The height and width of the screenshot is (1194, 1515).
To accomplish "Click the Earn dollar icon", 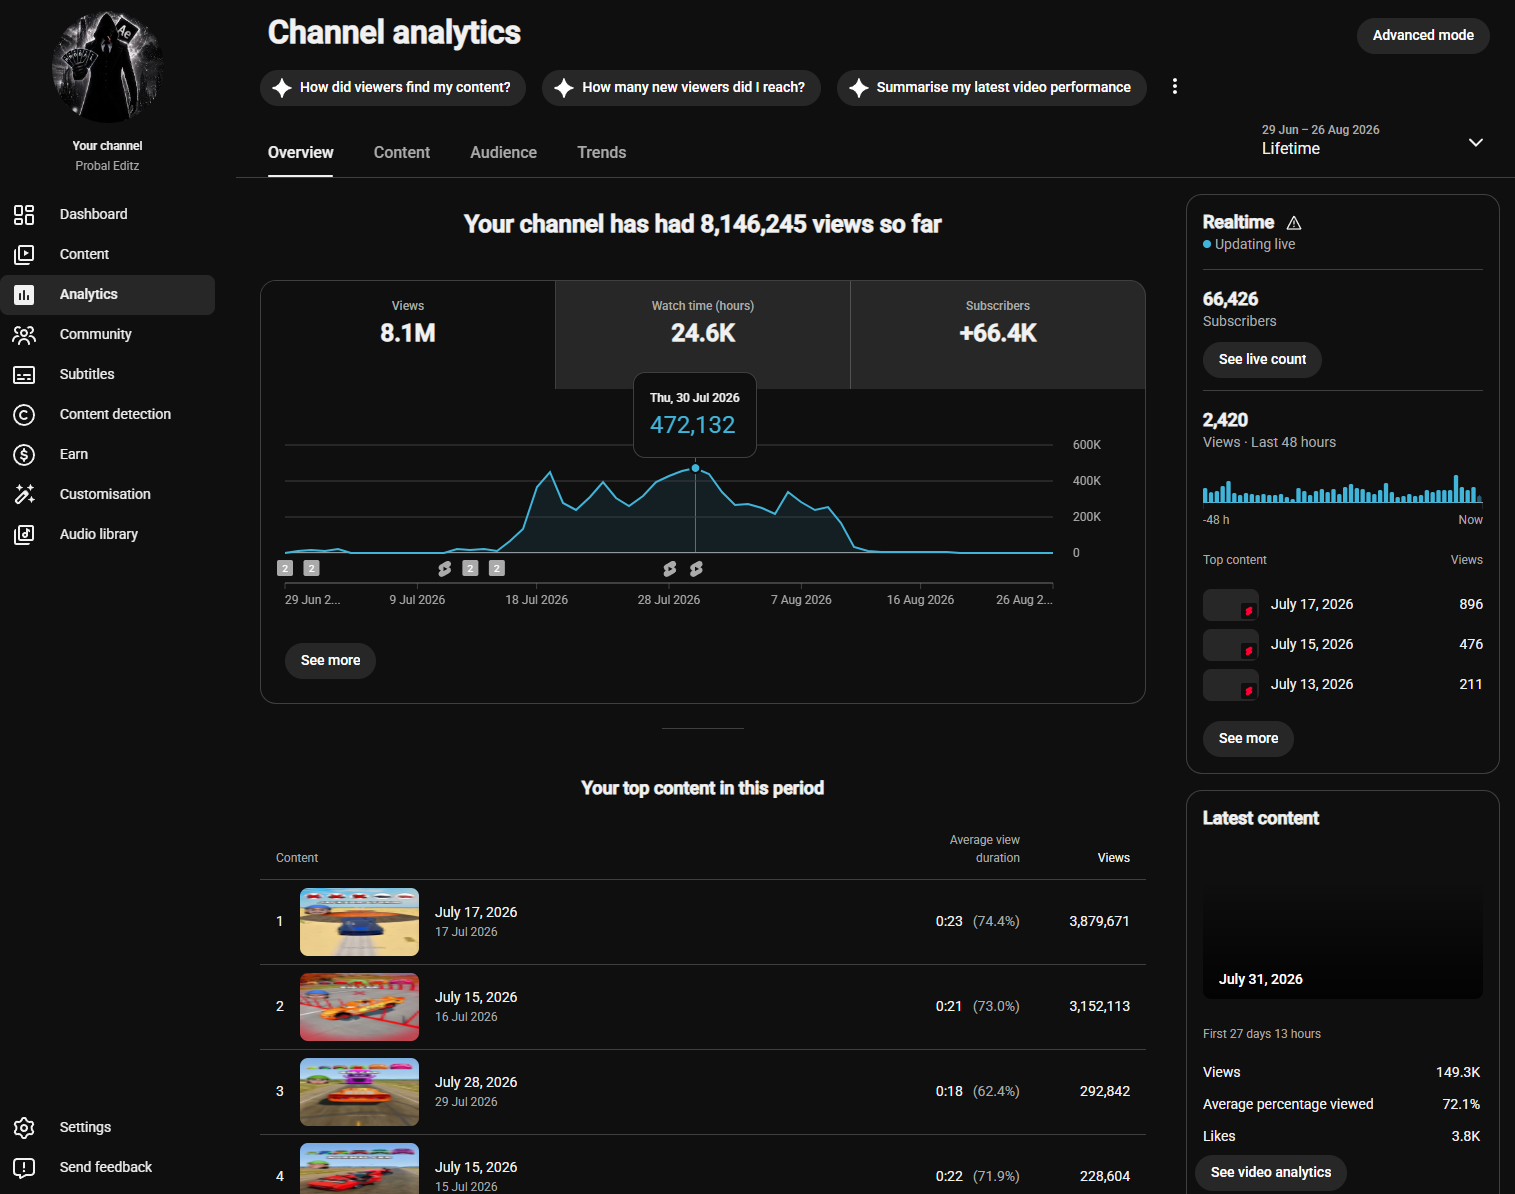I will pyautogui.click(x=24, y=454).
